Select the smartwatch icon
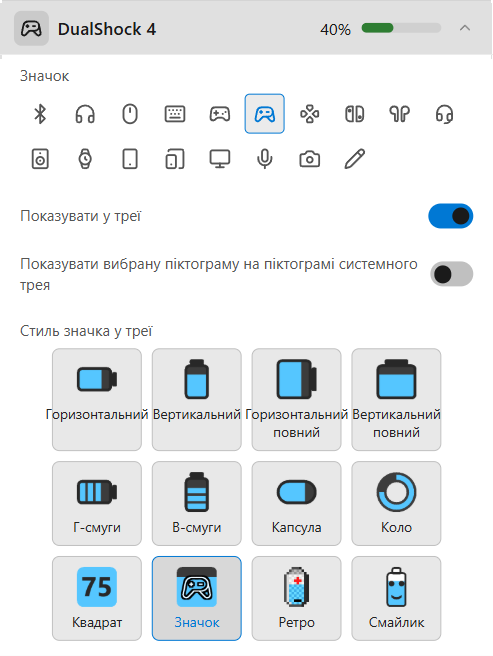Viewport: 493px width, 656px height. [x=85, y=159]
